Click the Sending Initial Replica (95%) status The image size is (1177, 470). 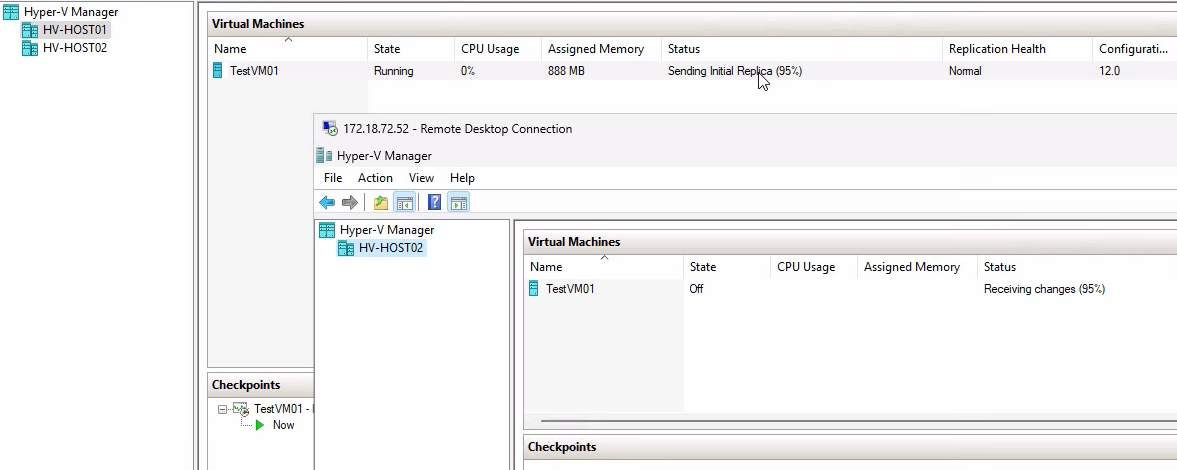point(735,71)
